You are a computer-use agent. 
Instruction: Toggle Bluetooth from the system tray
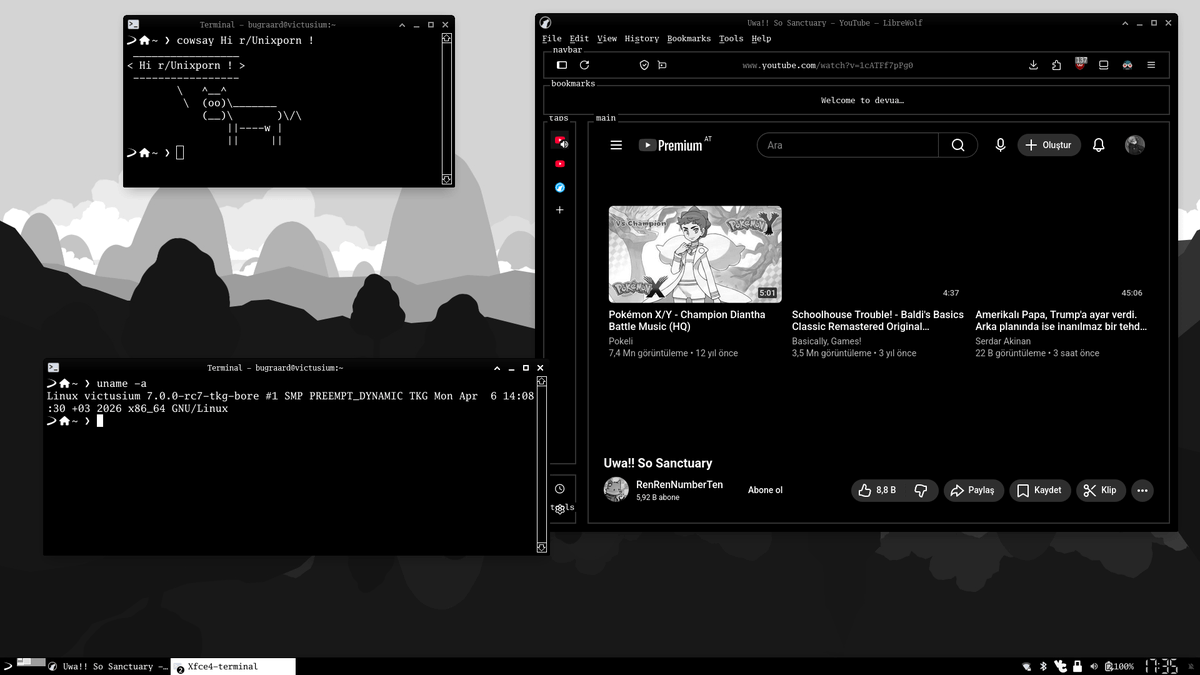click(1042, 665)
